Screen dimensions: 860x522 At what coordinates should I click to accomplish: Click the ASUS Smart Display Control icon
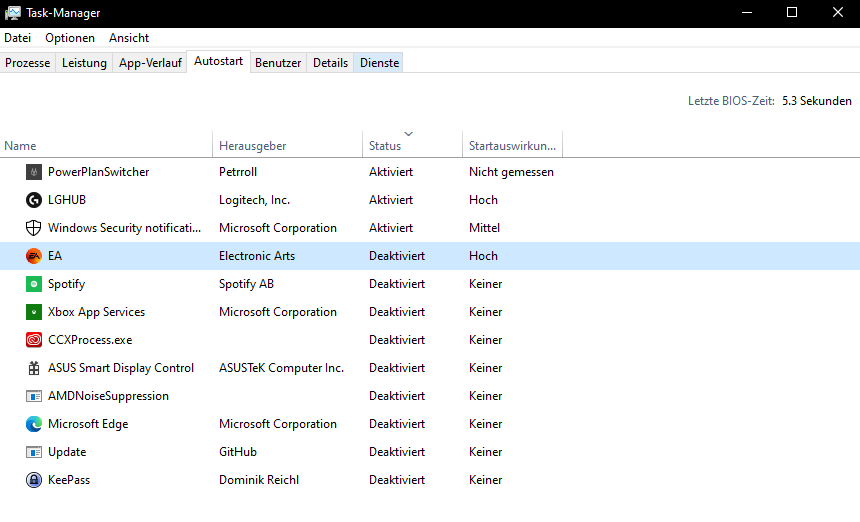pos(33,368)
